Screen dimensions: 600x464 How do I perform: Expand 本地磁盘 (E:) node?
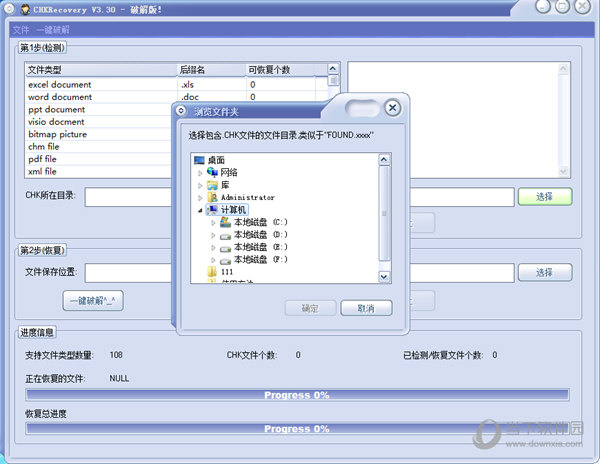(x=213, y=248)
